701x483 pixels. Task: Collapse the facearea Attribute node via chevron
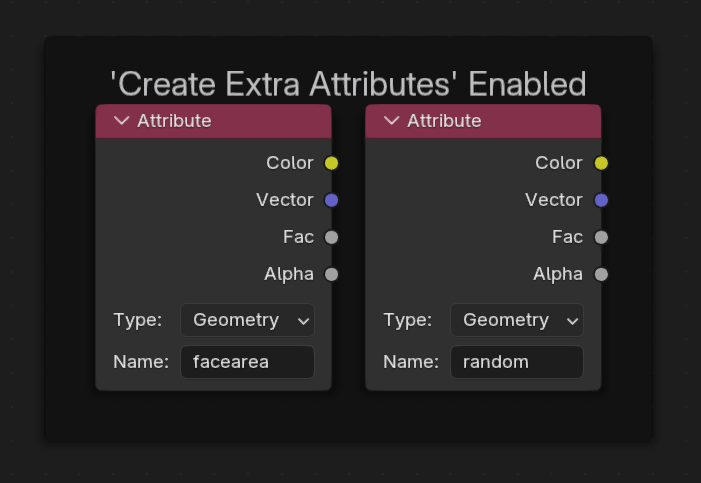[122, 121]
